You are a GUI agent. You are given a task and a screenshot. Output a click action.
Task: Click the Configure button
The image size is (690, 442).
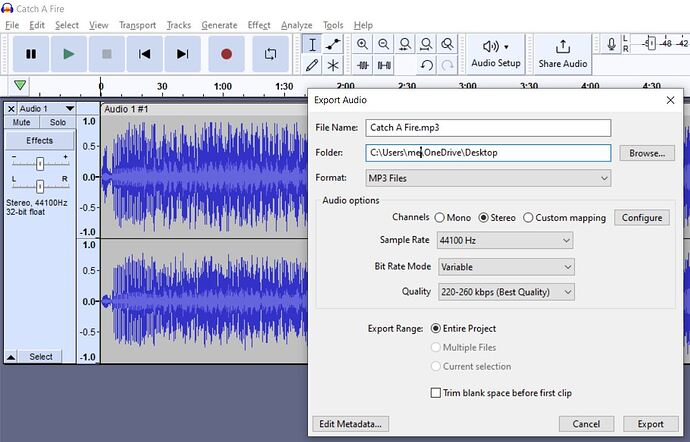[x=642, y=218]
